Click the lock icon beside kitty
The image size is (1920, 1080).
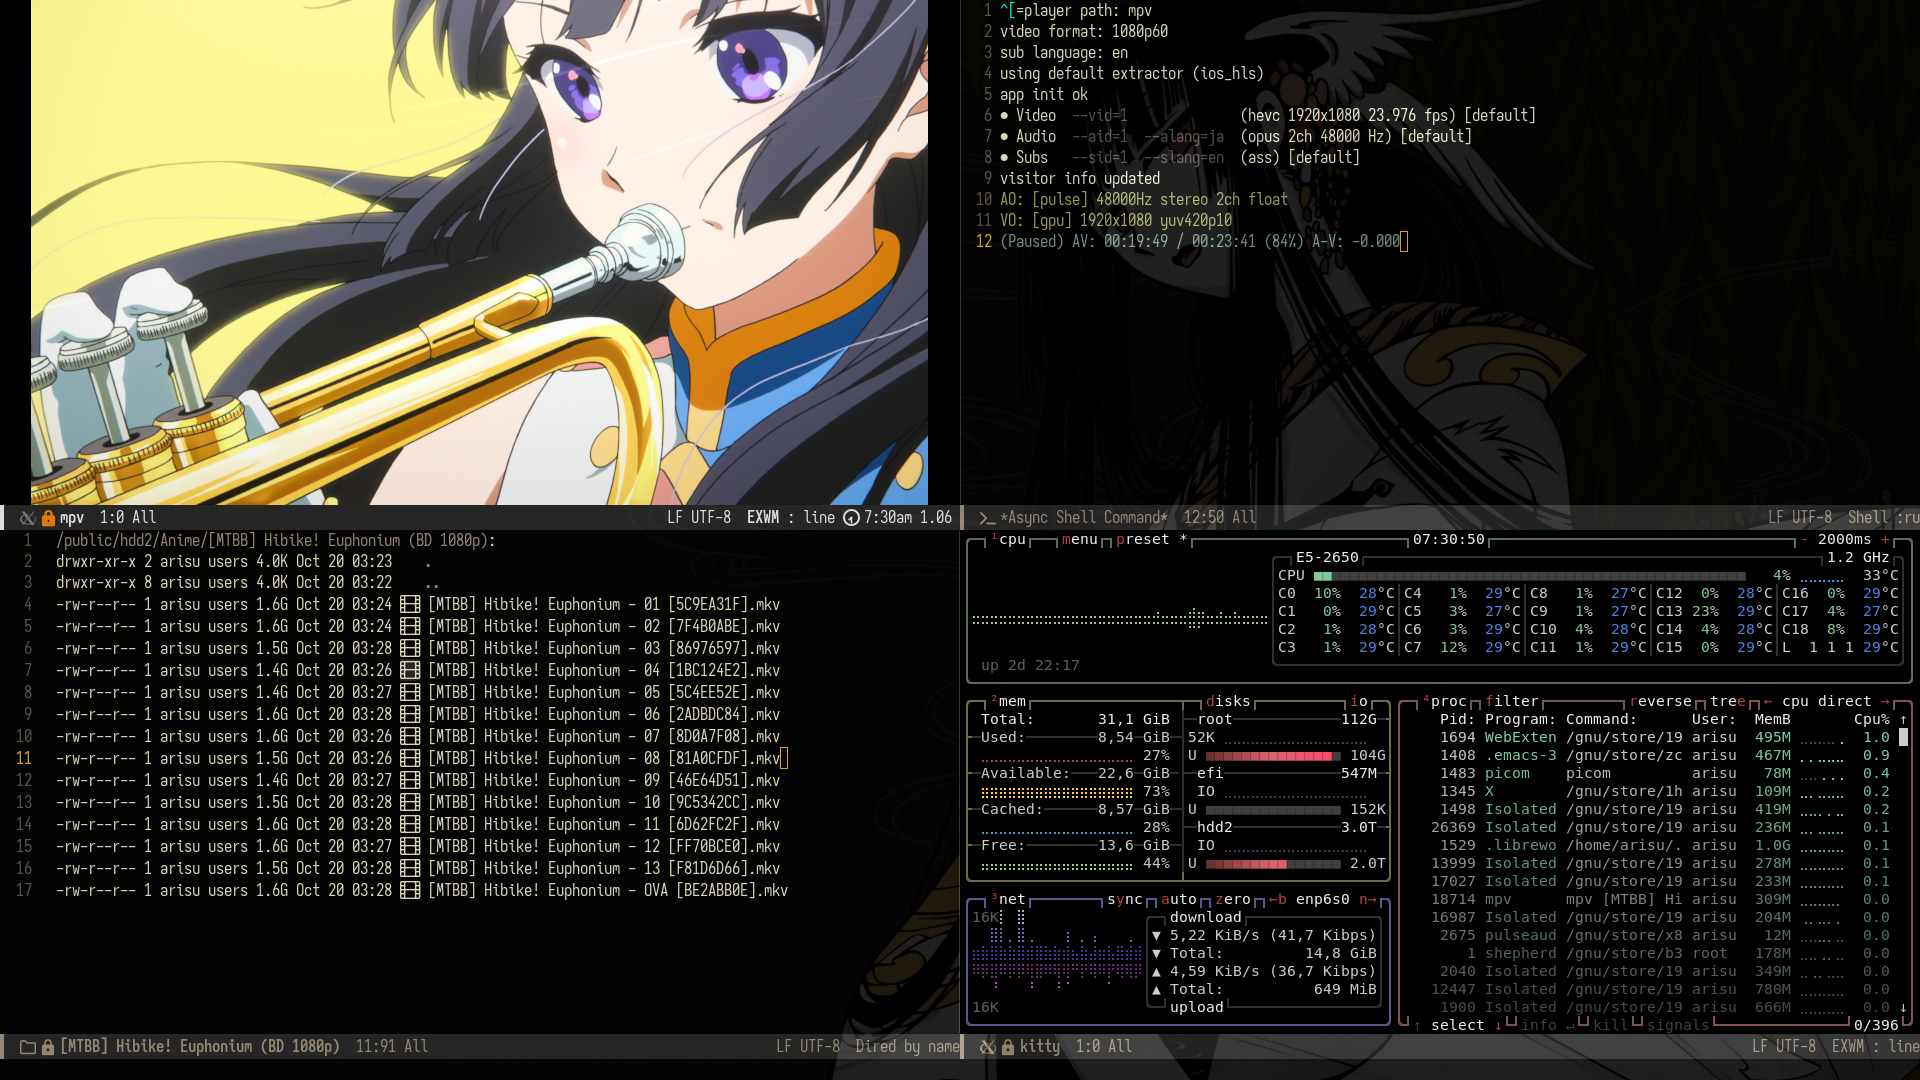[x=1008, y=1047]
